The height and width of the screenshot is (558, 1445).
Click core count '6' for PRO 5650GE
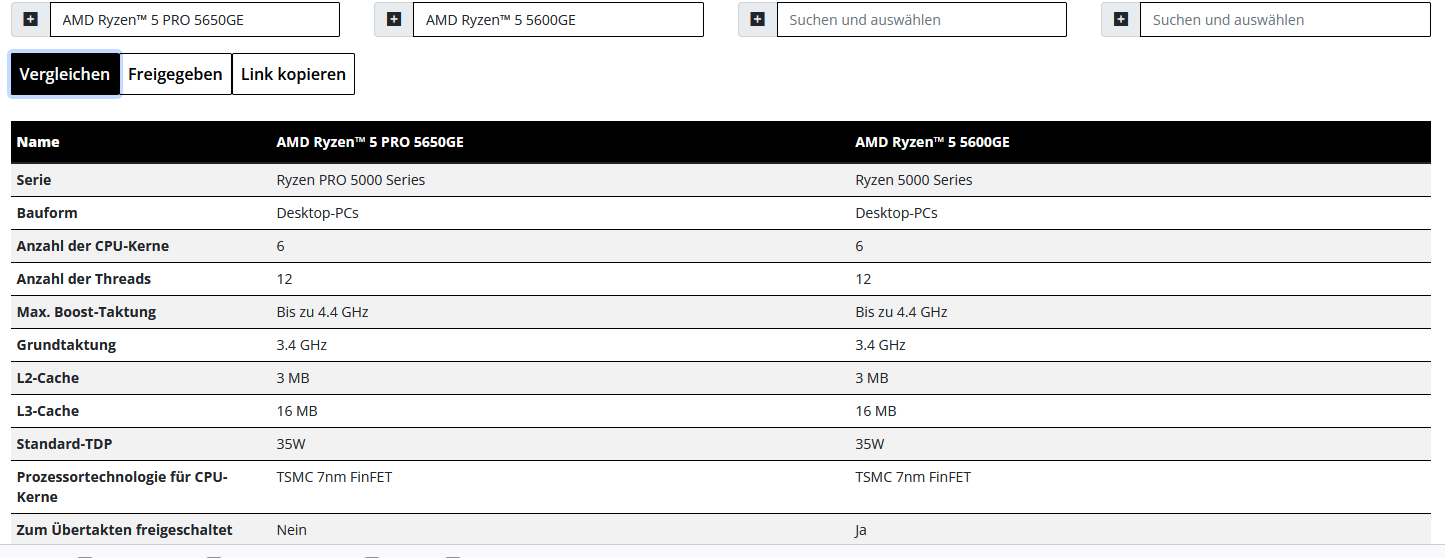(x=281, y=246)
